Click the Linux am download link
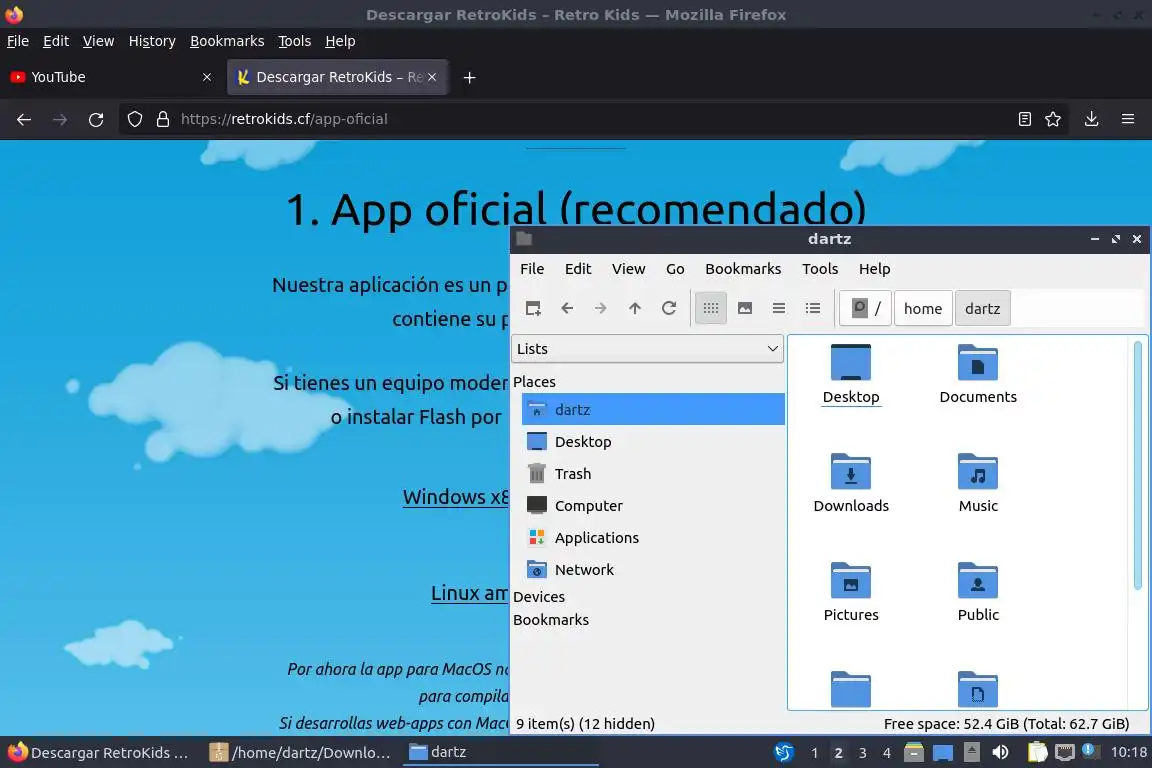 tap(469, 593)
